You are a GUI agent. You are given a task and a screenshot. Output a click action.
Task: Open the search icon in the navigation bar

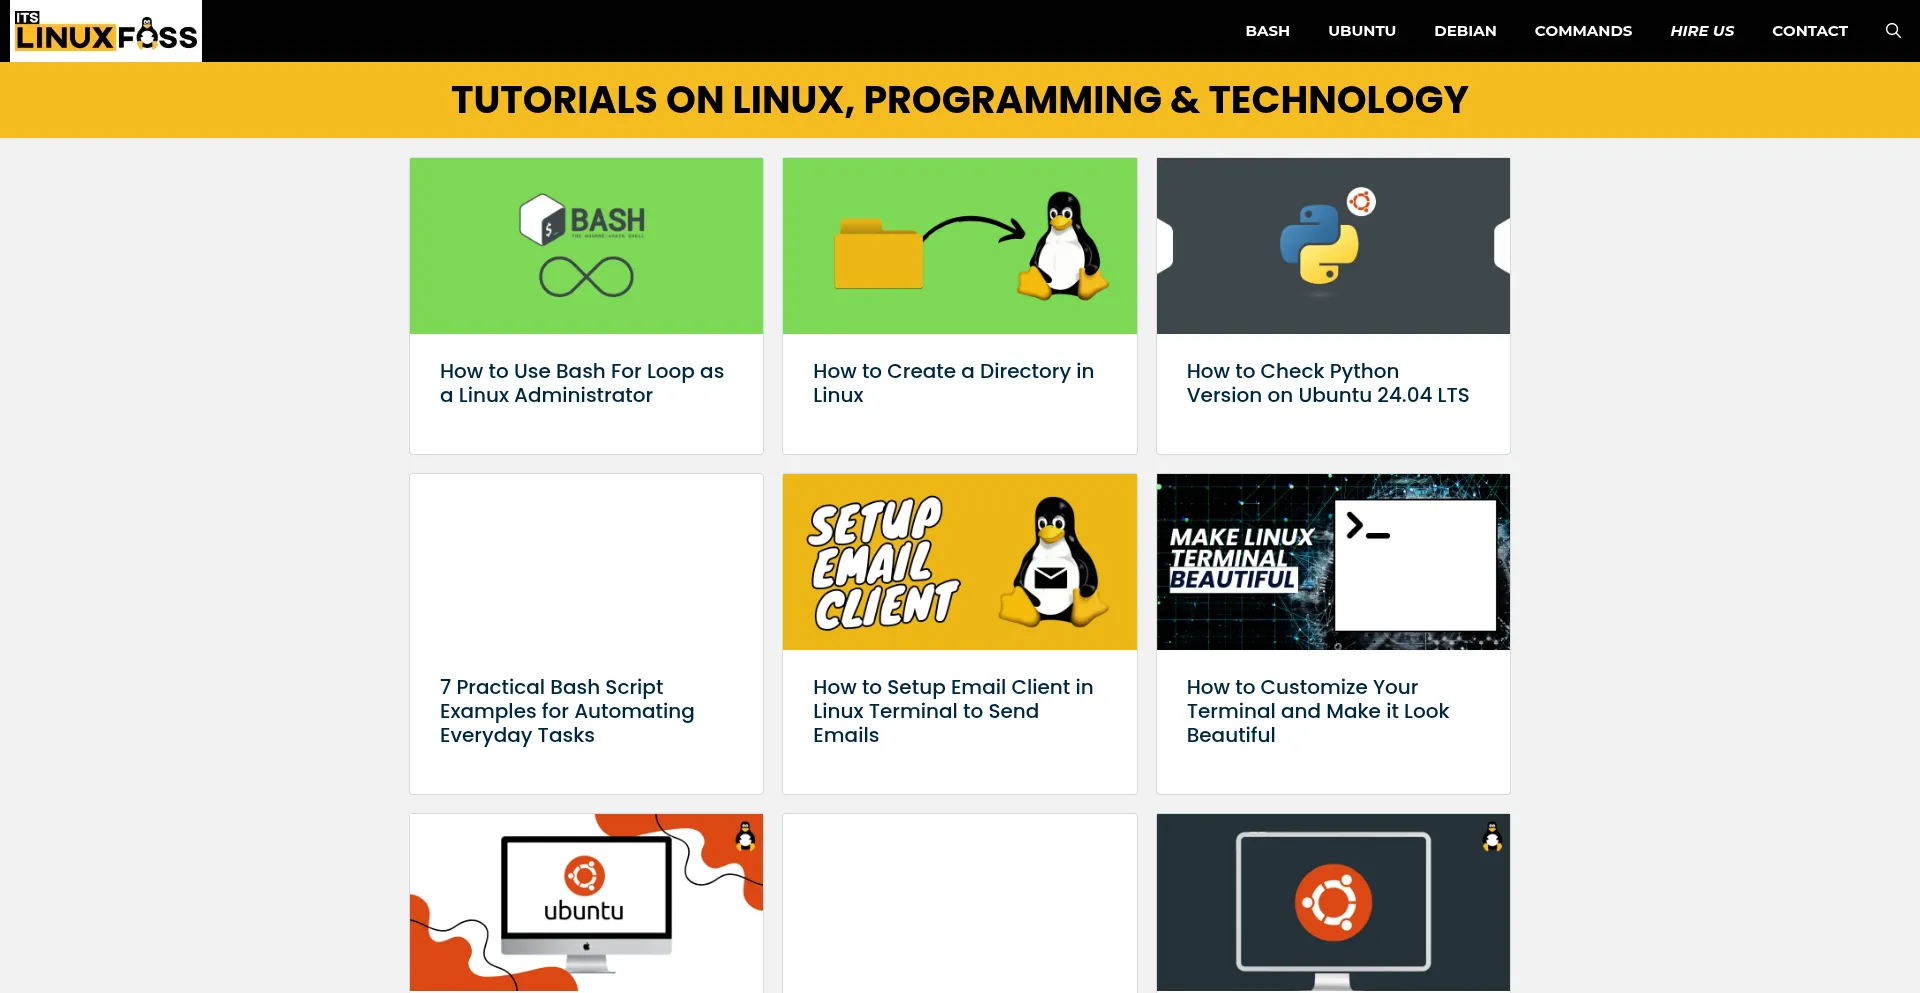[x=1893, y=30]
